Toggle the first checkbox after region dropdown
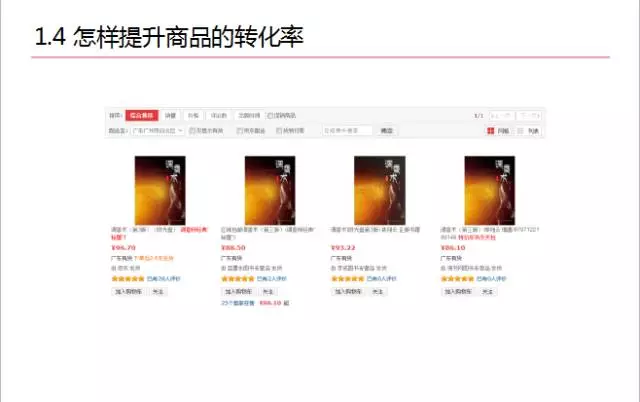Viewport: 640px width, 402px height. [x=192, y=131]
